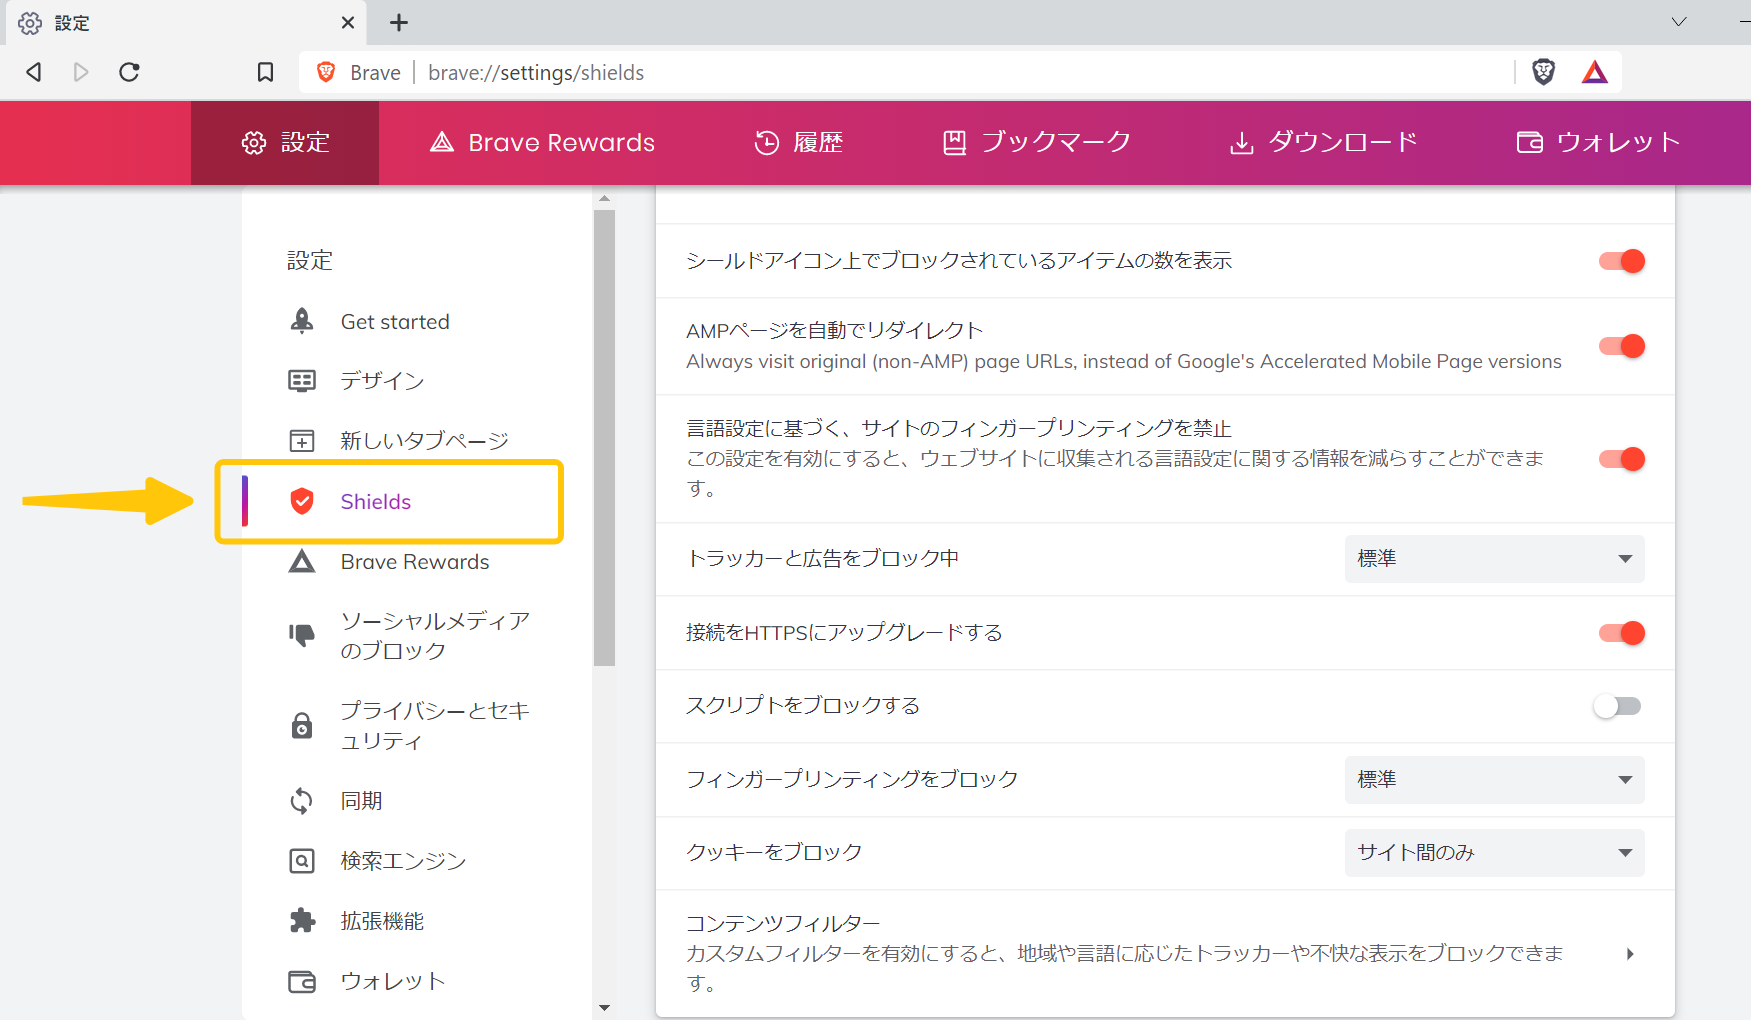Viewport: 1751px width, 1020px height.
Task: Click the padlock プライバシーとセキュリティ icon
Action: (x=302, y=725)
